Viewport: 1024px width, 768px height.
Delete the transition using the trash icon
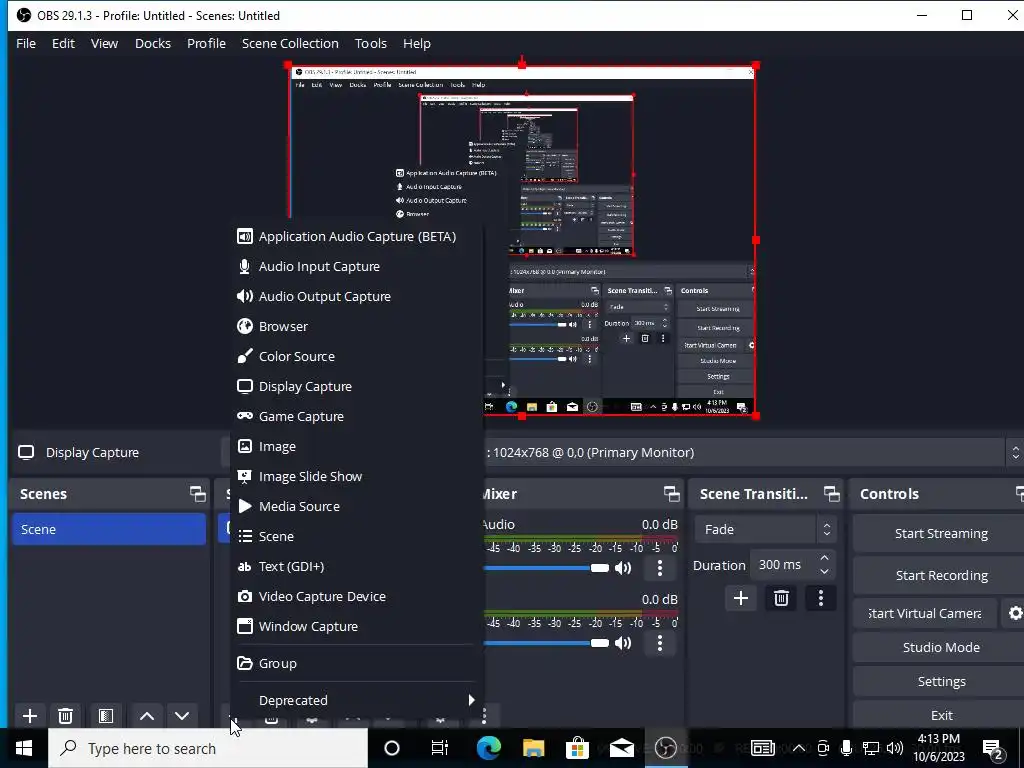coord(781,598)
